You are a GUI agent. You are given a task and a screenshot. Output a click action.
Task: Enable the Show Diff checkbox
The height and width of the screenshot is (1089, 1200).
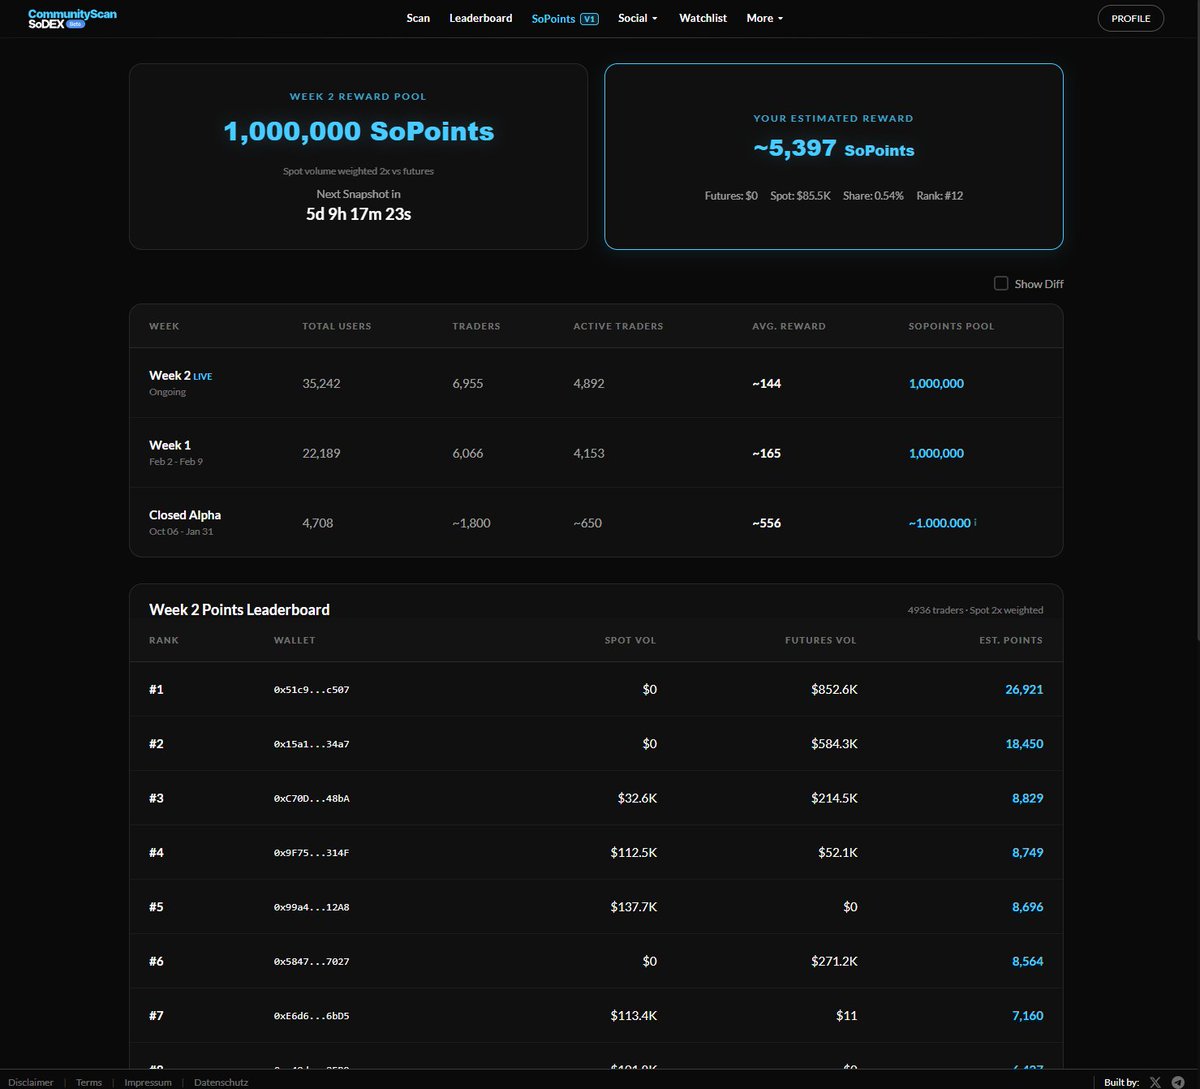1001,283
